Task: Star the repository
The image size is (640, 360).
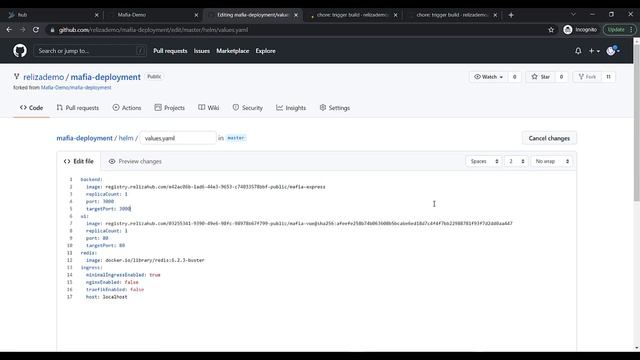Action: 541,77
